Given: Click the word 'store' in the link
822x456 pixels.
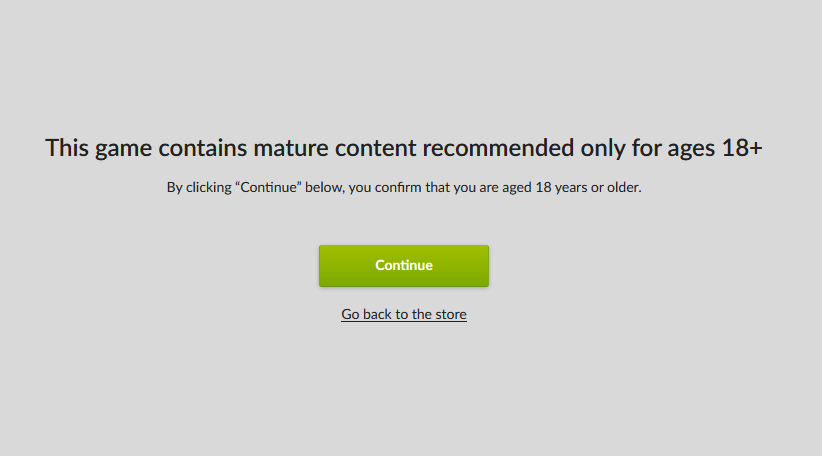Looking at the screenshot, I should (x=451, y=314).
